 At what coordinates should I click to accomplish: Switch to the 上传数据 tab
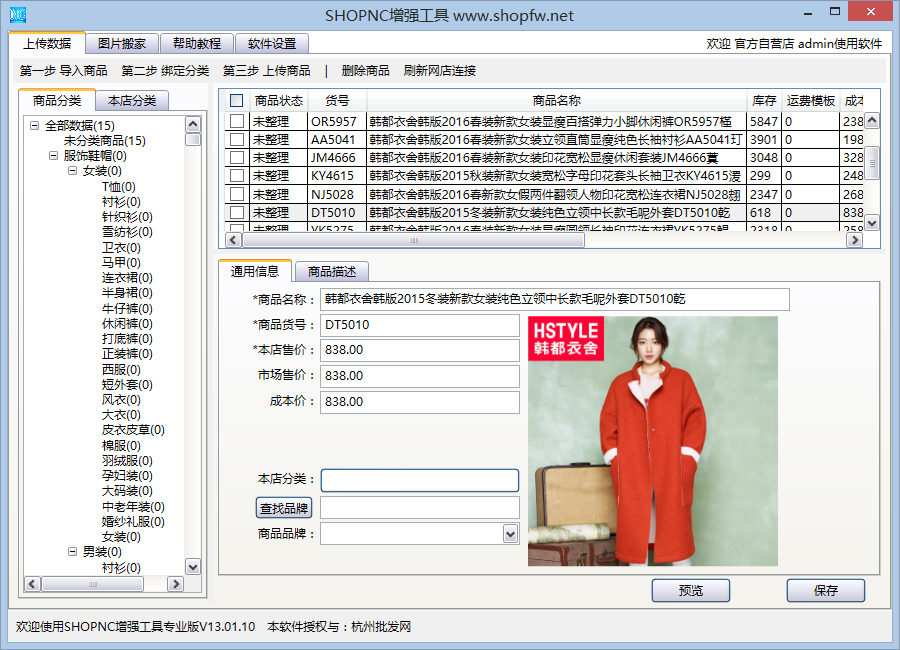47,43
